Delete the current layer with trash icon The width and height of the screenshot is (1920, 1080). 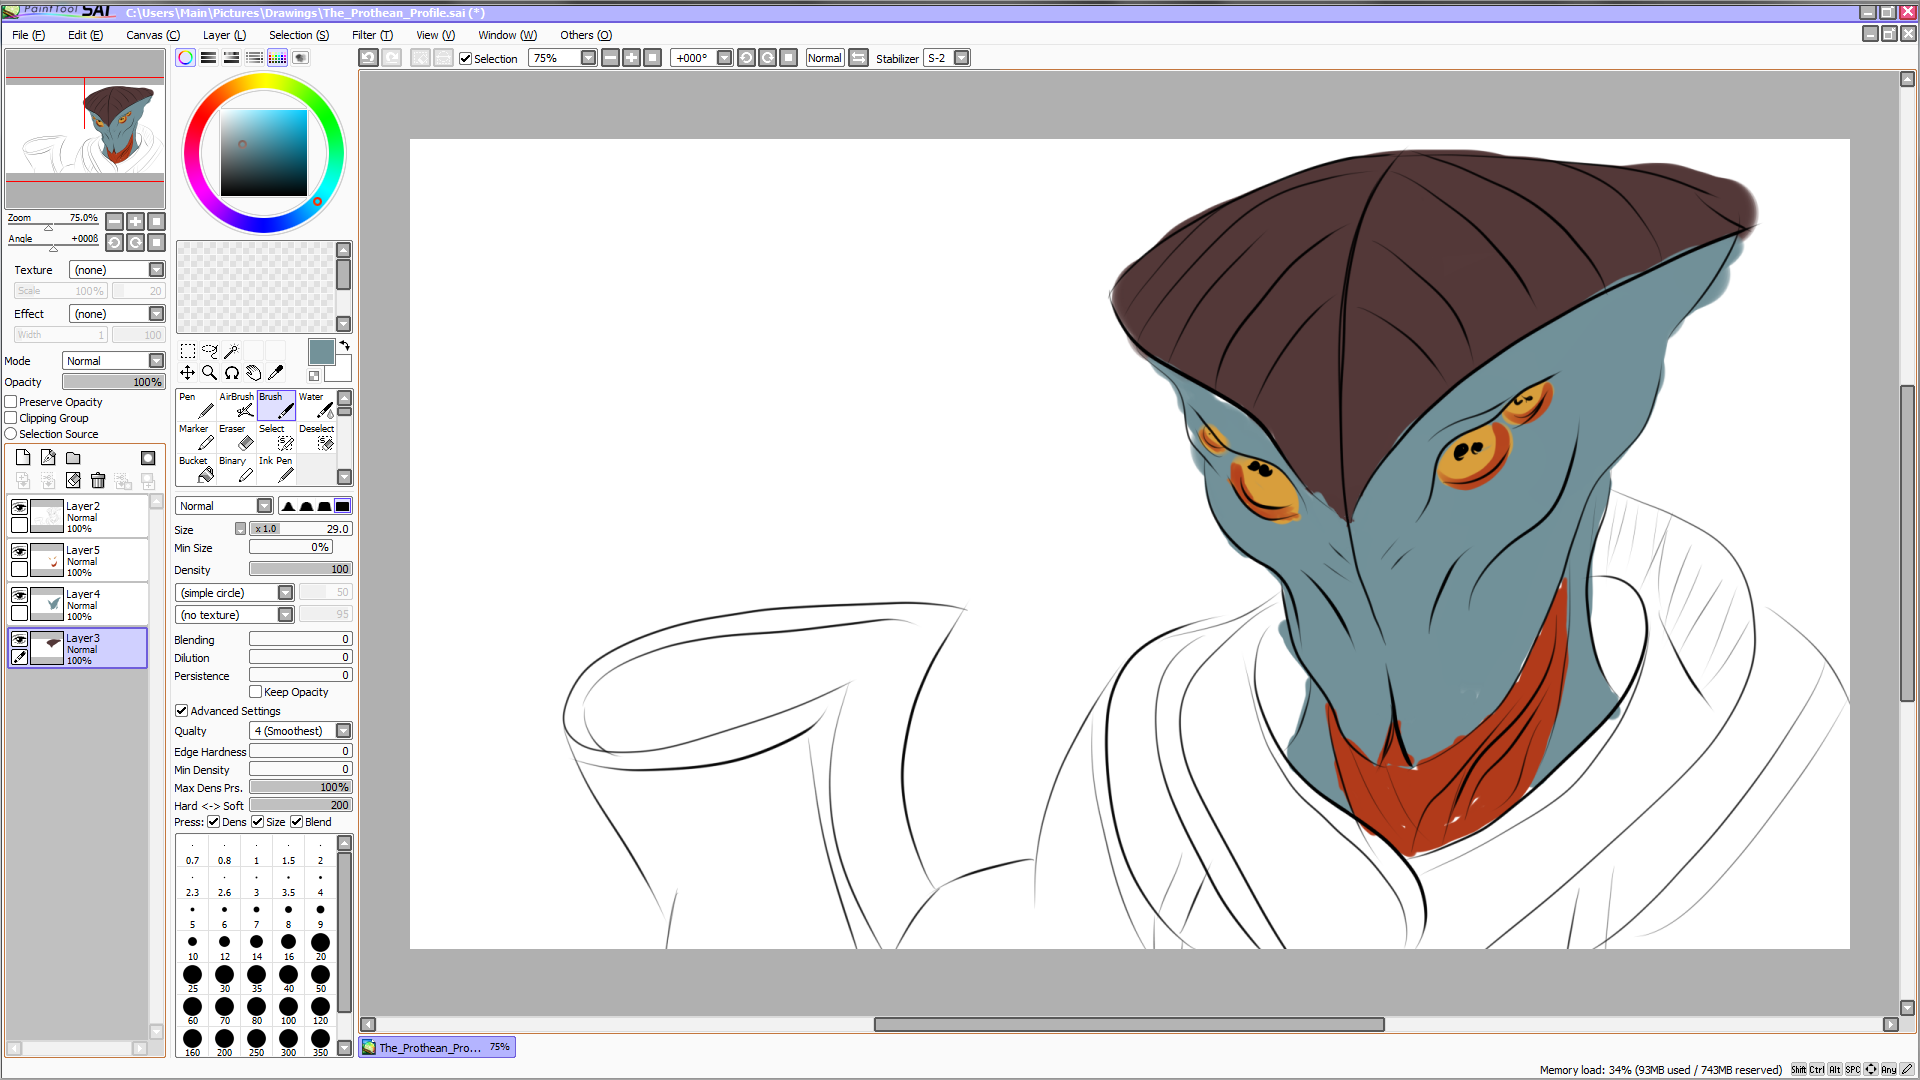98,481
